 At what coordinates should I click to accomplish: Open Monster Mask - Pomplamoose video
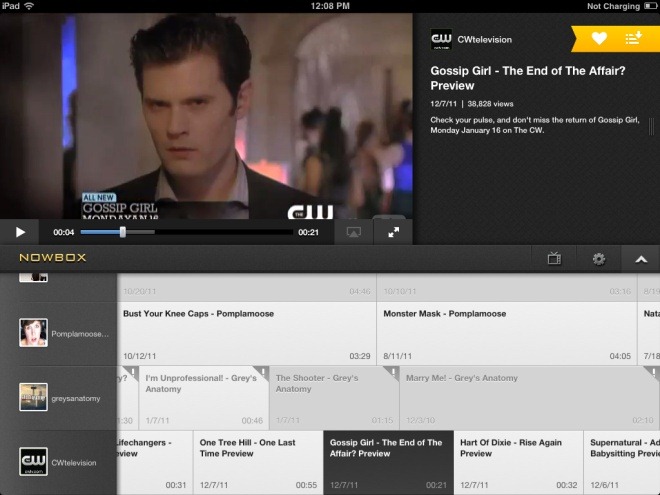click(x=507, y=333)
